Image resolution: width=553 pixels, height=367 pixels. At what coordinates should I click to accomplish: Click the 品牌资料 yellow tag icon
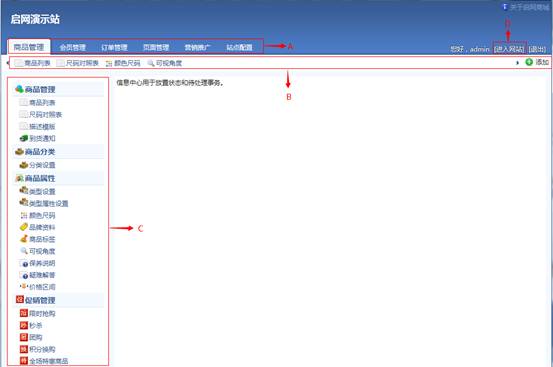24,227
